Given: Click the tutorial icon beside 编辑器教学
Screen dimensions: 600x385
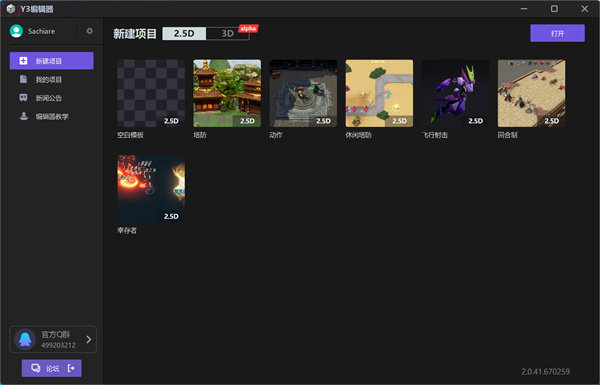Looking at the screenshot, I should (23, 116).
